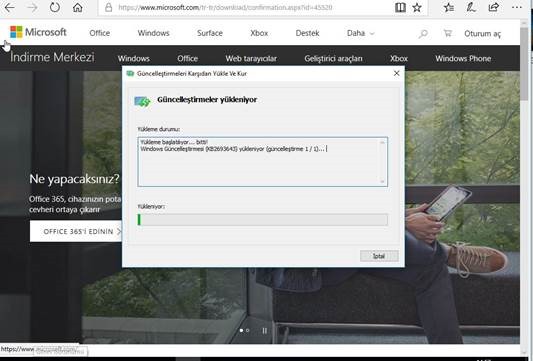The height and width of the screenshot is (361, 533).
Task: Select Surface in the top navigation
Action: [x=210, y=33]
